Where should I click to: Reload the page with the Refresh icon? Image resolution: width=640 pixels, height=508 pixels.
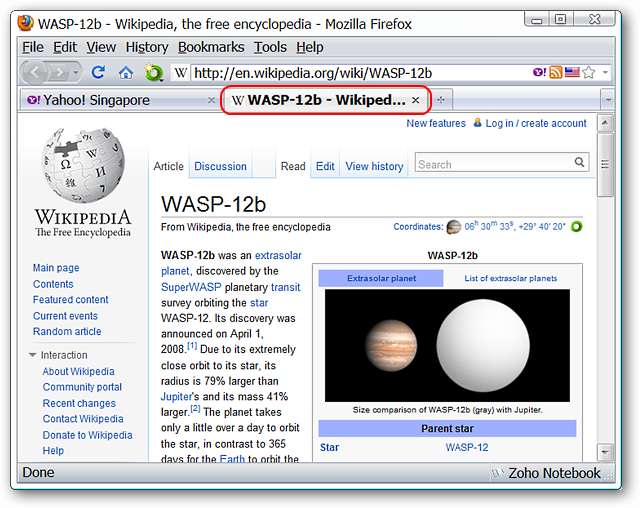coord(98,73)
